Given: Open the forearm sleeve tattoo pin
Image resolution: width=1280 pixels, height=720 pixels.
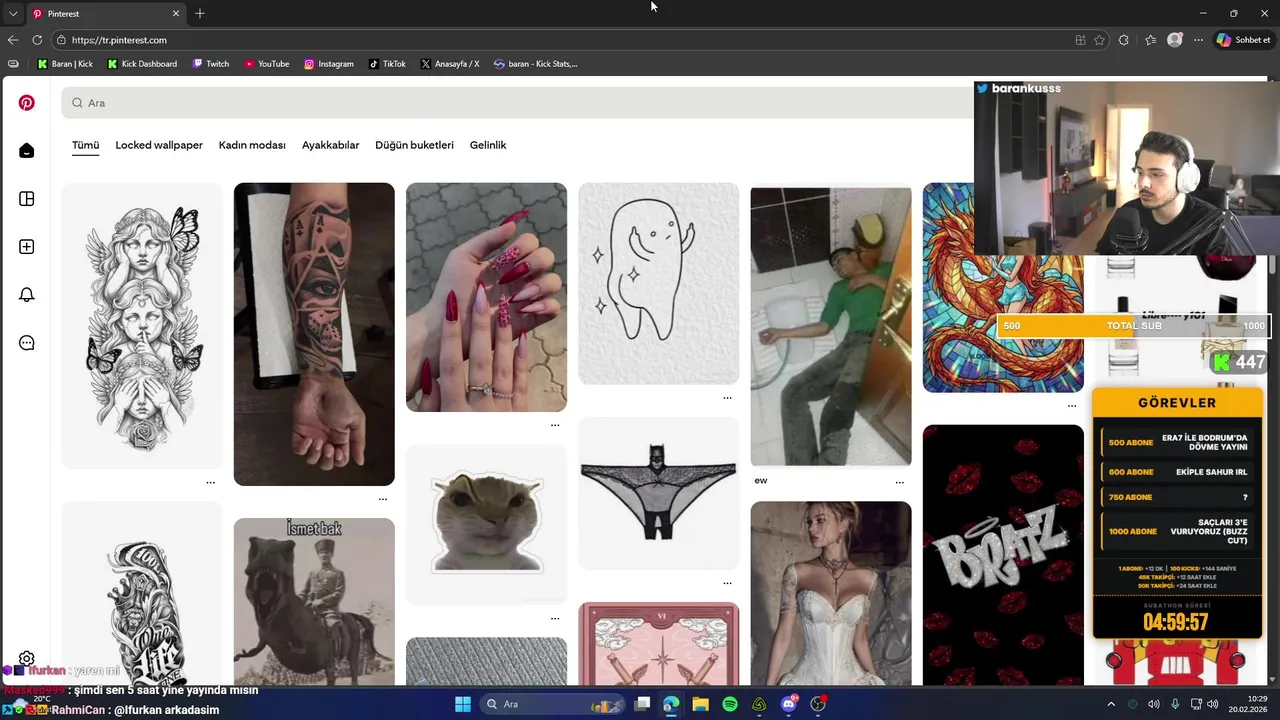Looking at the screenshot, I should tap(314, 334).
